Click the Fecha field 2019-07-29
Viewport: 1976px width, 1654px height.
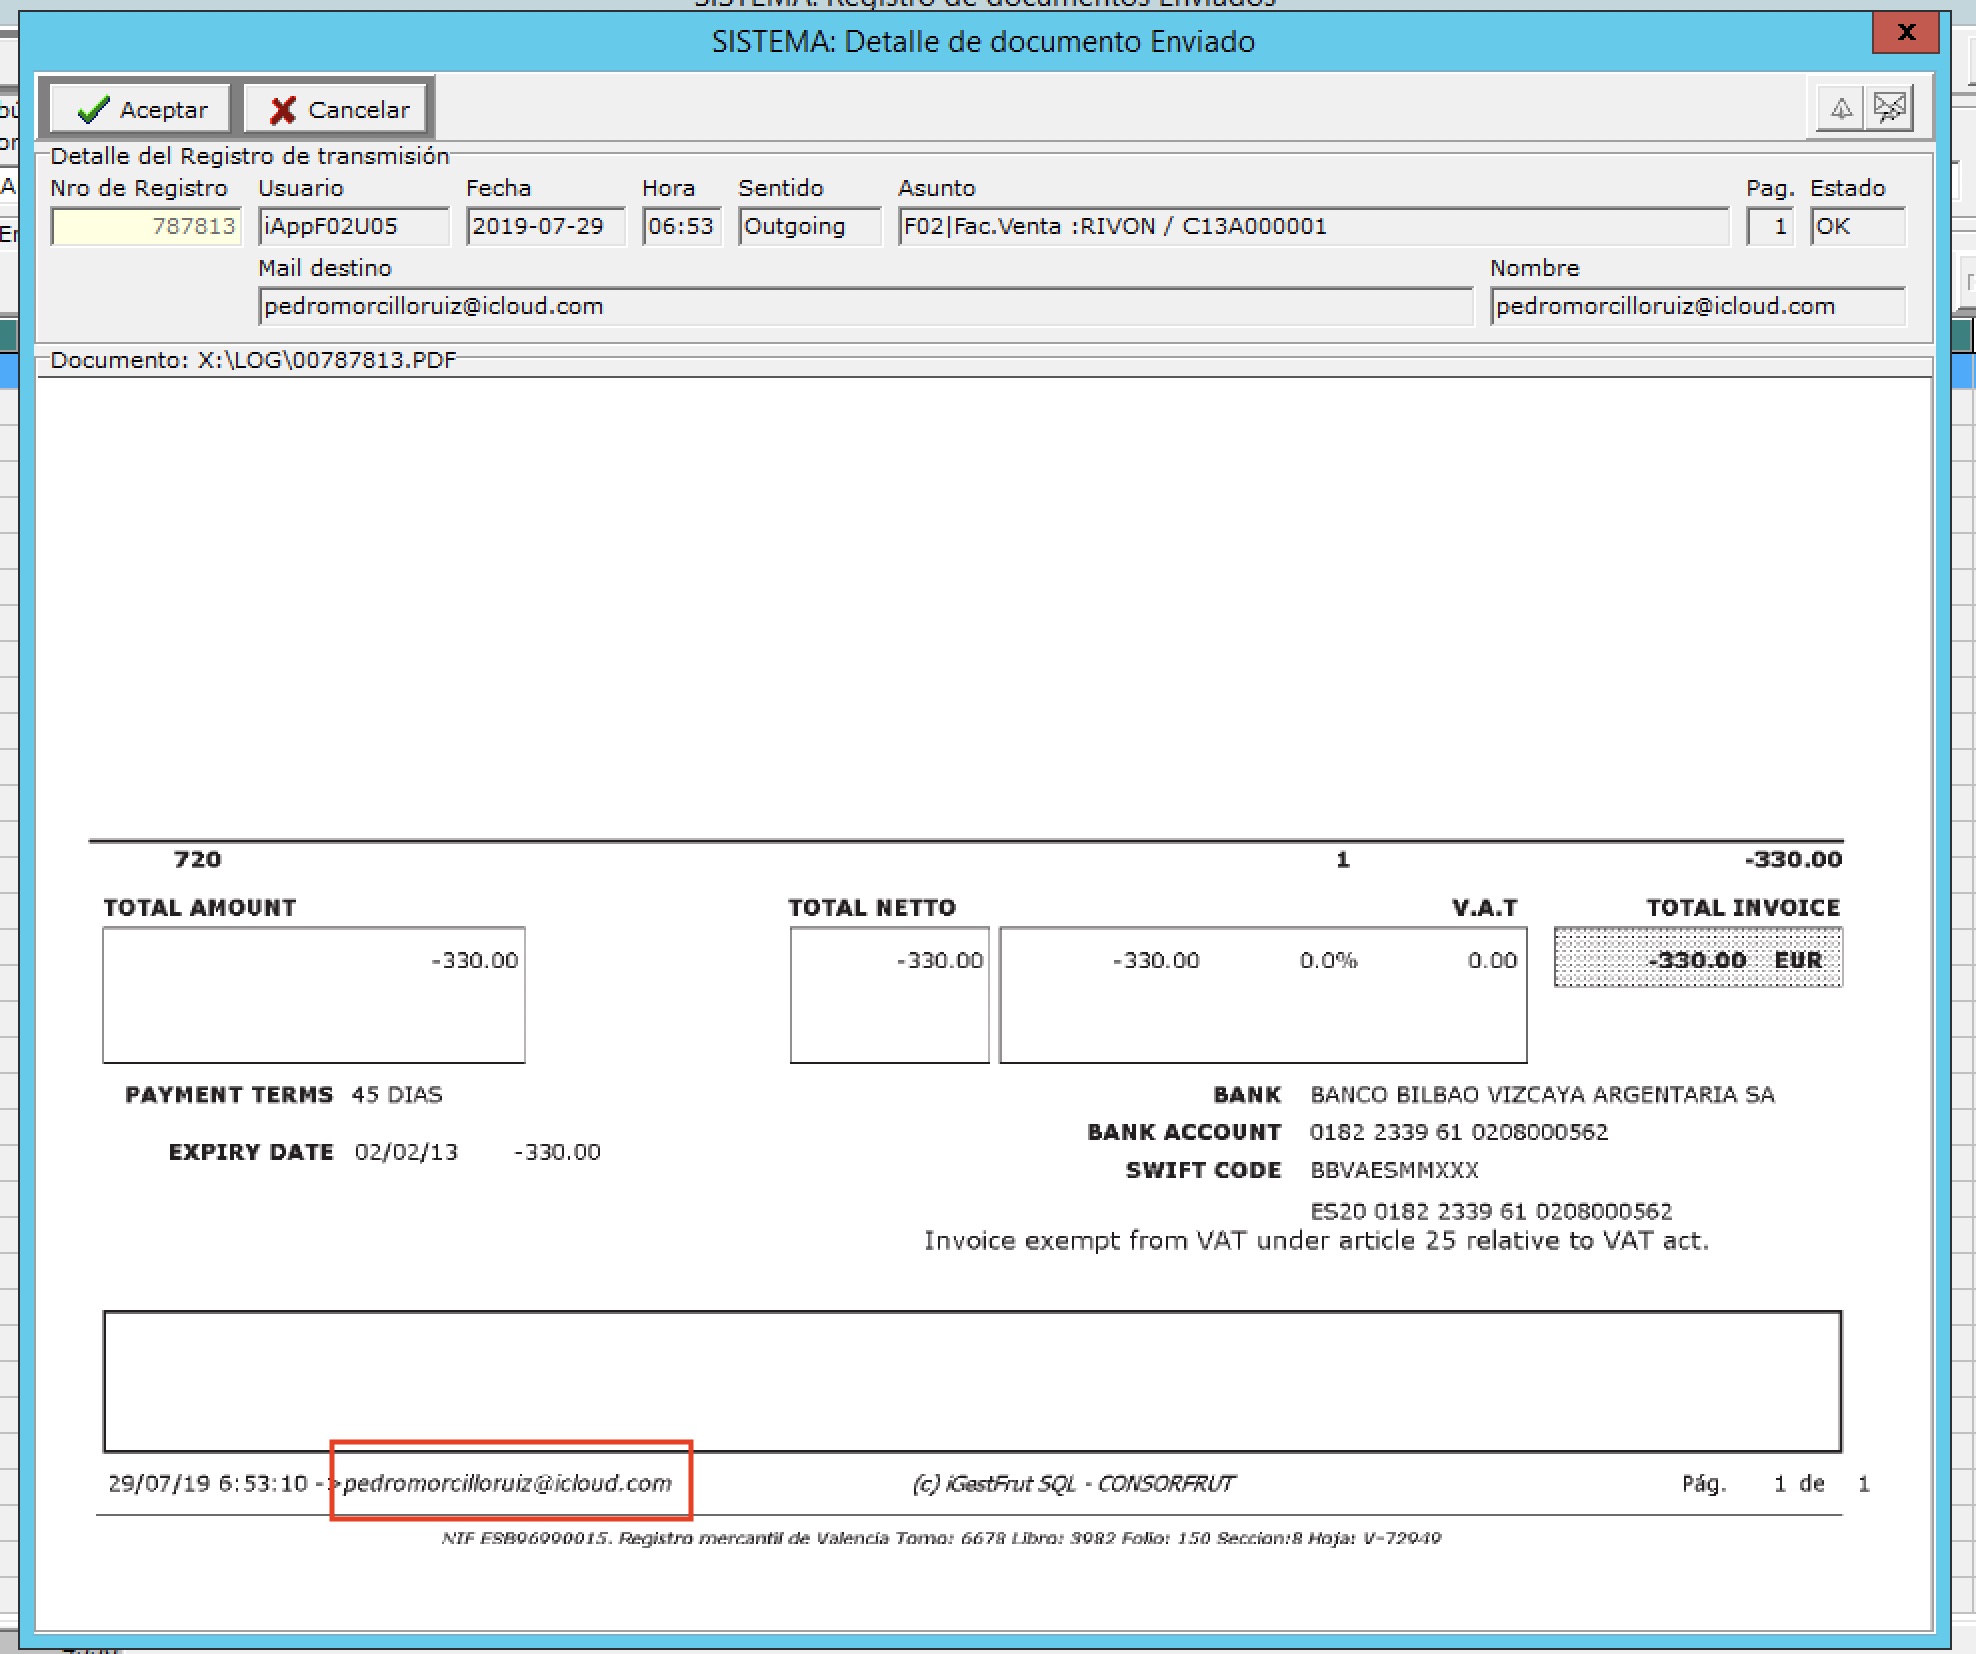point(545,226)
